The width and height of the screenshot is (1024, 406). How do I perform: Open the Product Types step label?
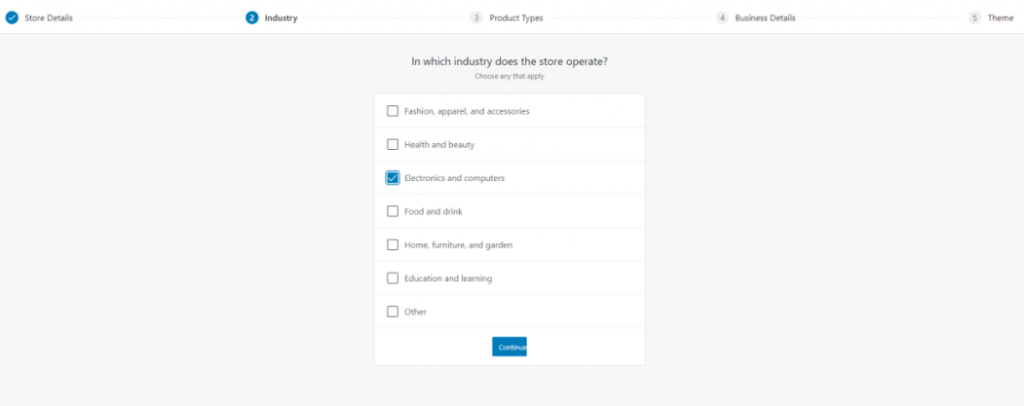516,18
